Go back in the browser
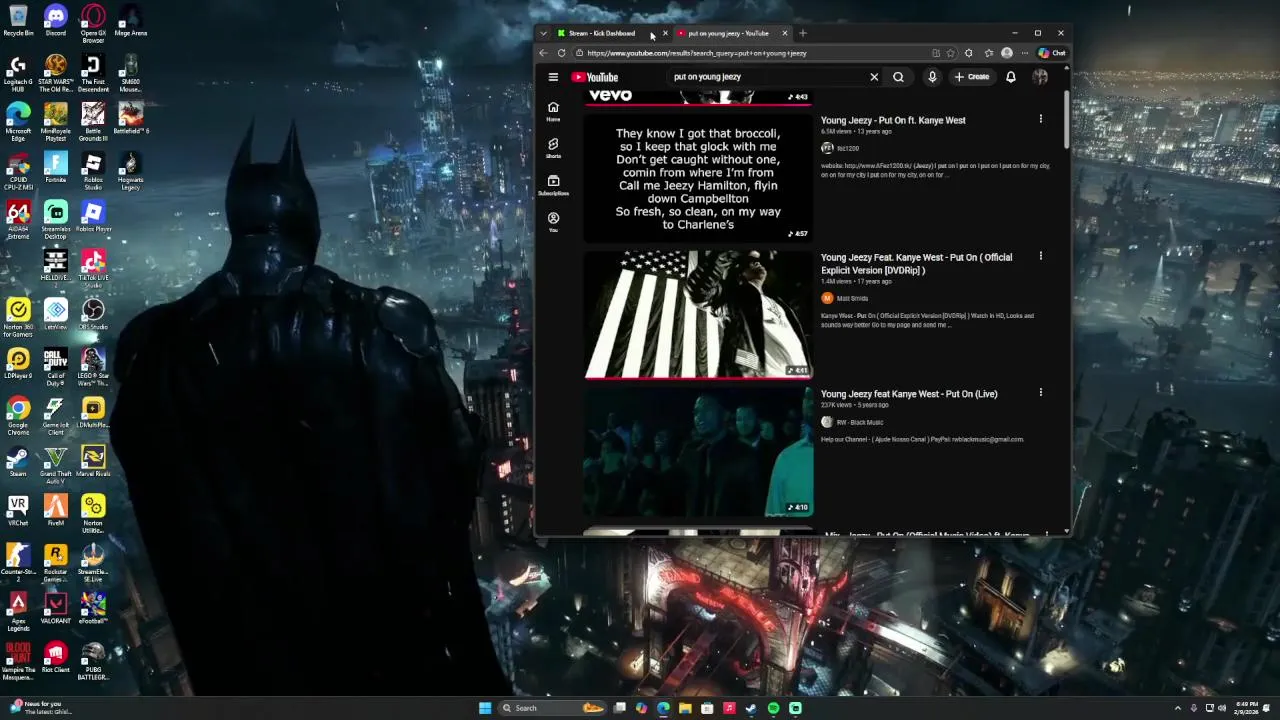Screen dimensions: 1280x720 click(x=543, y=53)
